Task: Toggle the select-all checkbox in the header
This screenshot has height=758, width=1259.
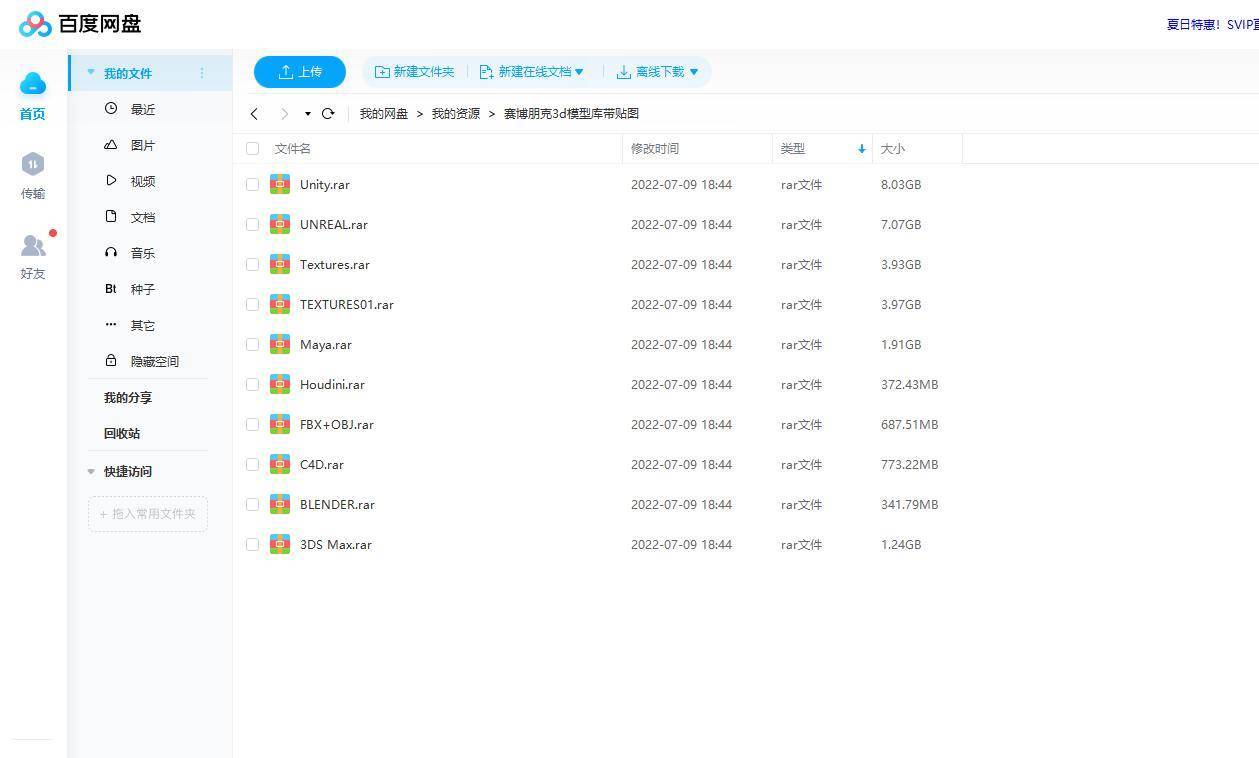Action: point(252,149)
